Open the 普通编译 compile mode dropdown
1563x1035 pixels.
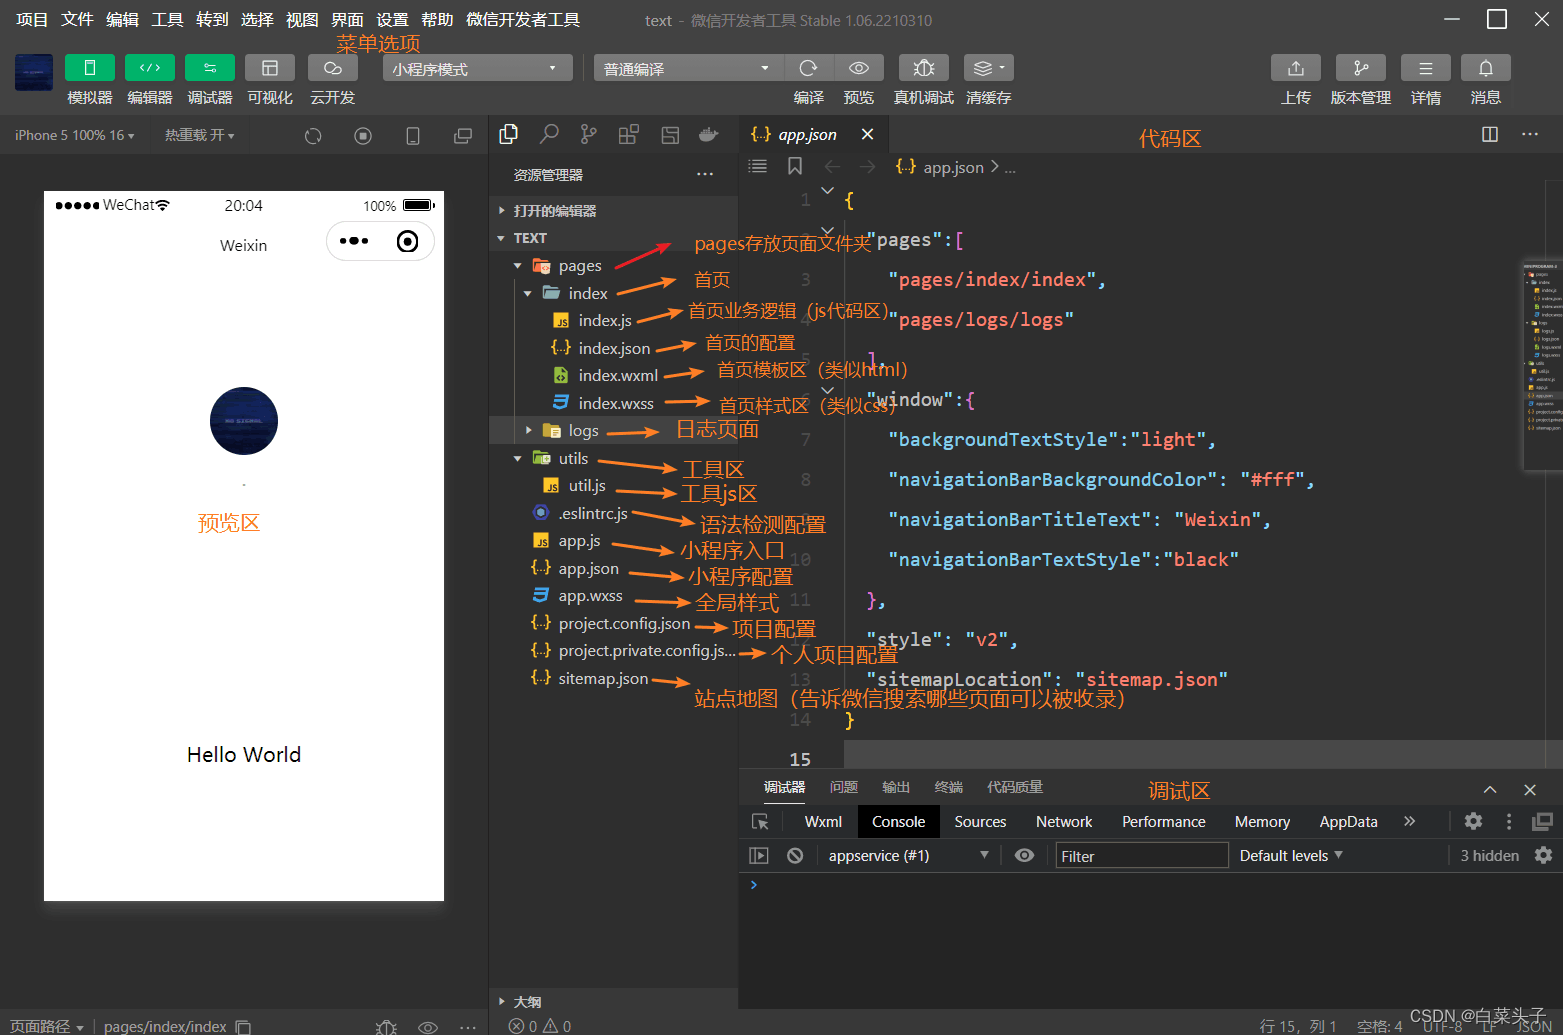coord(689,68)
